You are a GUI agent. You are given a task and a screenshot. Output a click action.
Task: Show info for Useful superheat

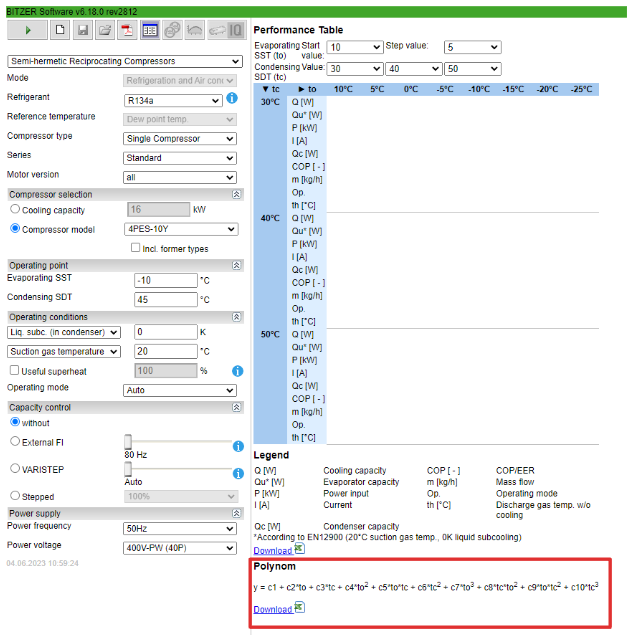tap(238, 371)
